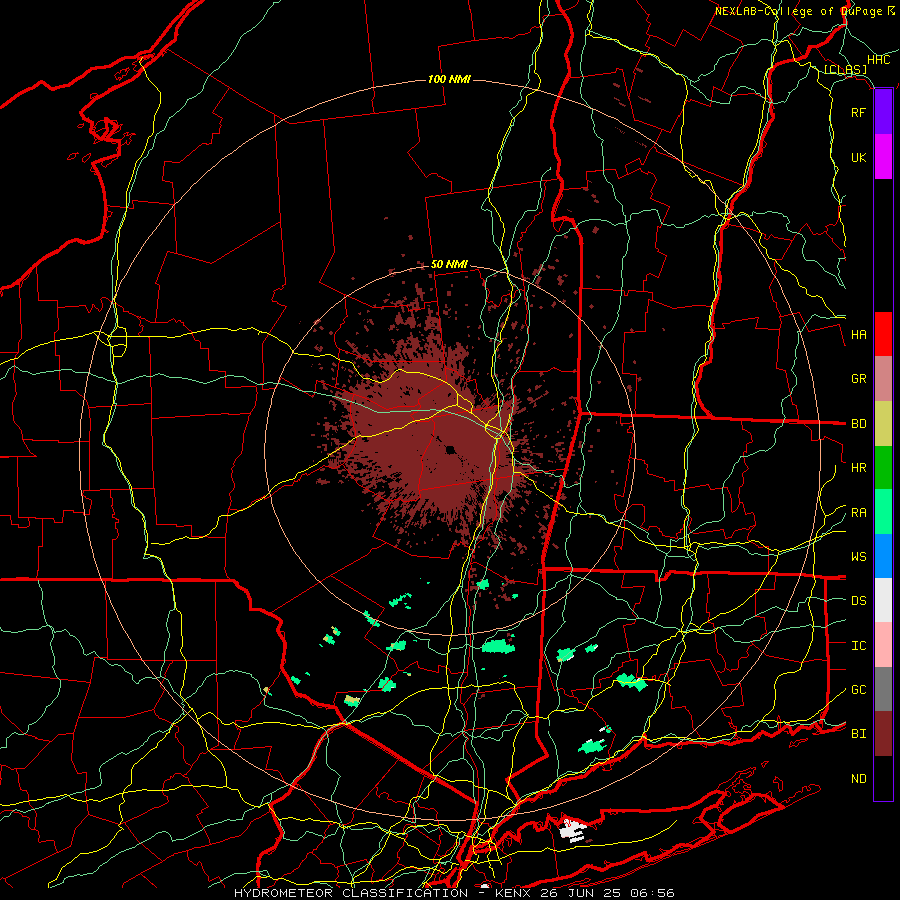The width and height of the screenshot is (900, 900).
Task: Click the 50 NMI range ring label
Action: [x=449, y=264]
